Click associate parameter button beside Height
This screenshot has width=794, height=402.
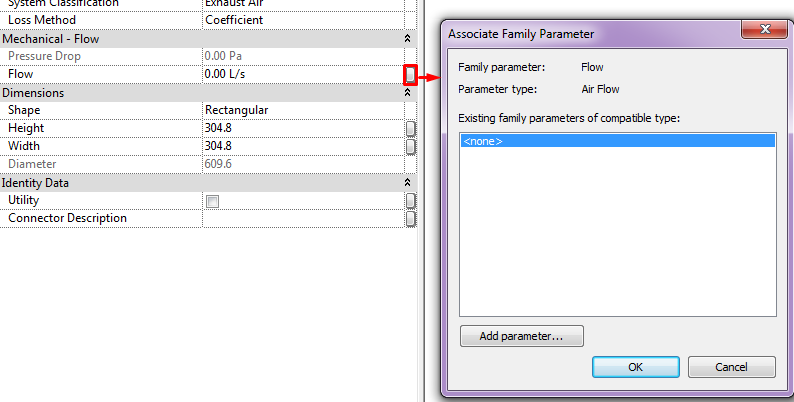click(411, 129)
